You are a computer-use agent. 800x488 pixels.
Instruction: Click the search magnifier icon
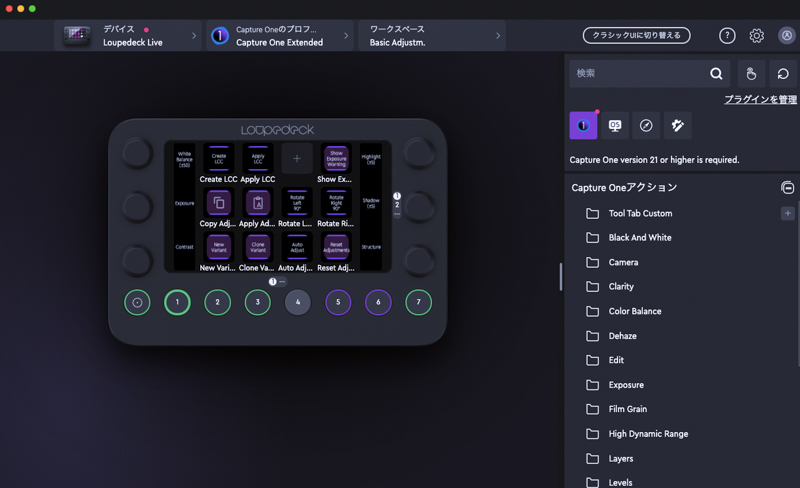coord(716,74)
